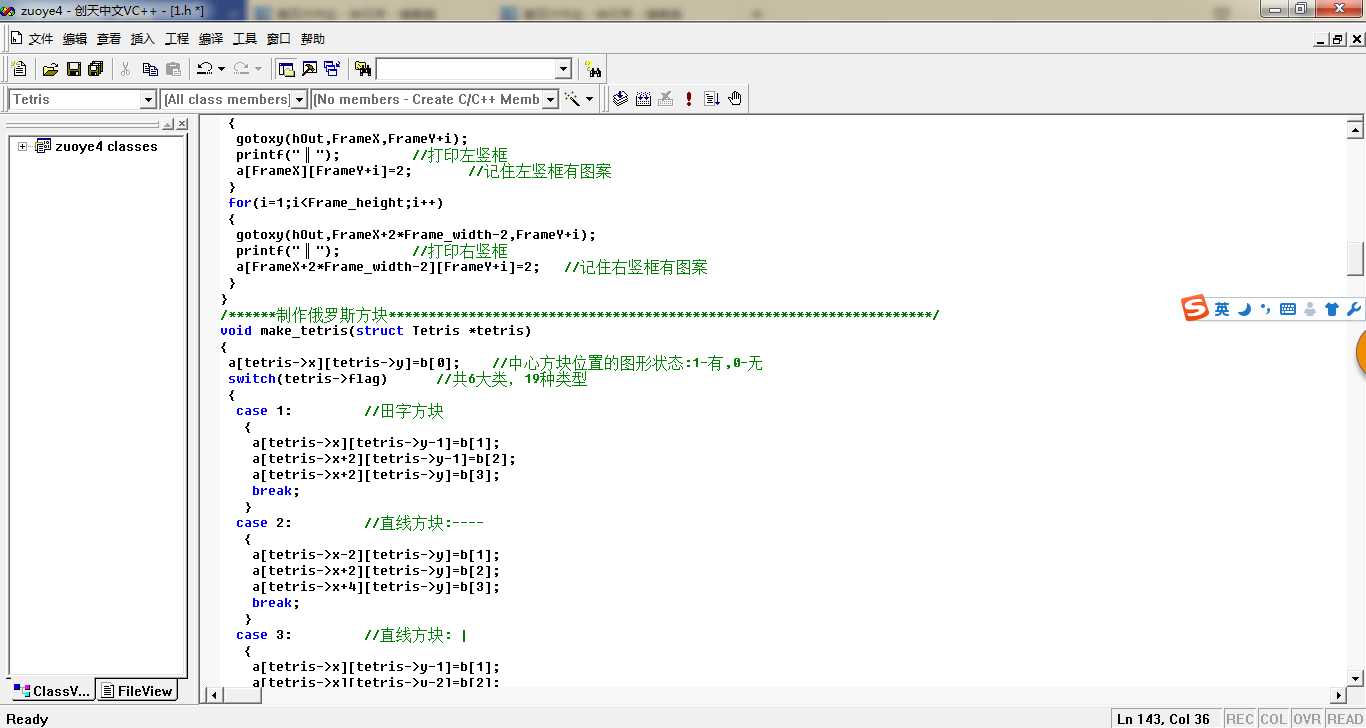Click inside the Find text input box
This screenshot has height=728, width=1366.
[x=465, y=69]
